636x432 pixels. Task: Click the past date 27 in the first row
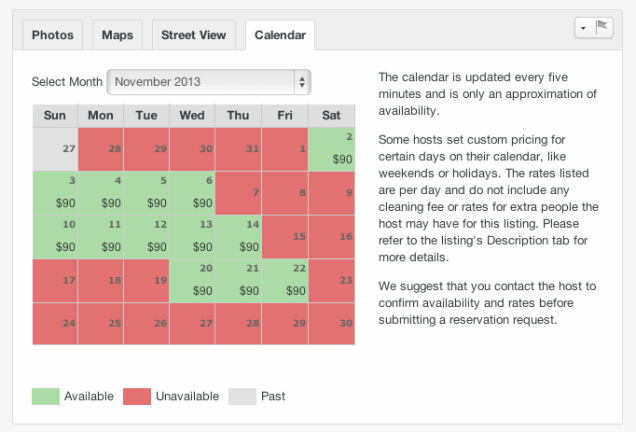click(x=55, y=148)
